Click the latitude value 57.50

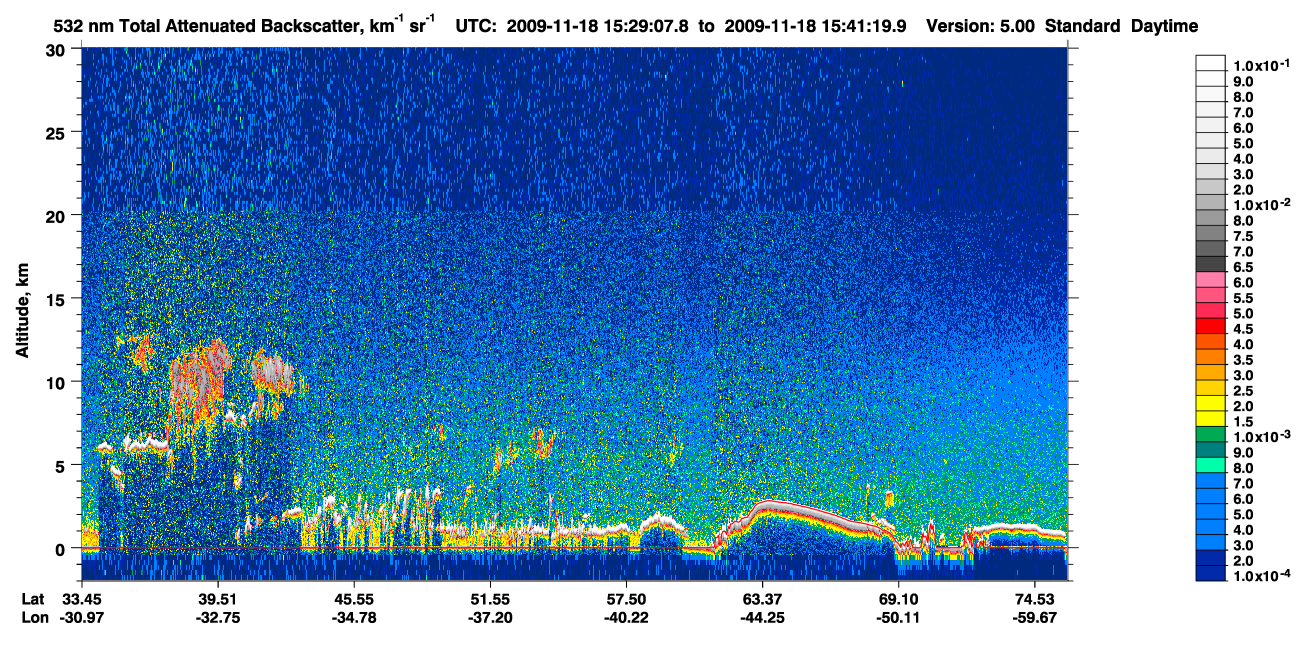coord(625,599)
